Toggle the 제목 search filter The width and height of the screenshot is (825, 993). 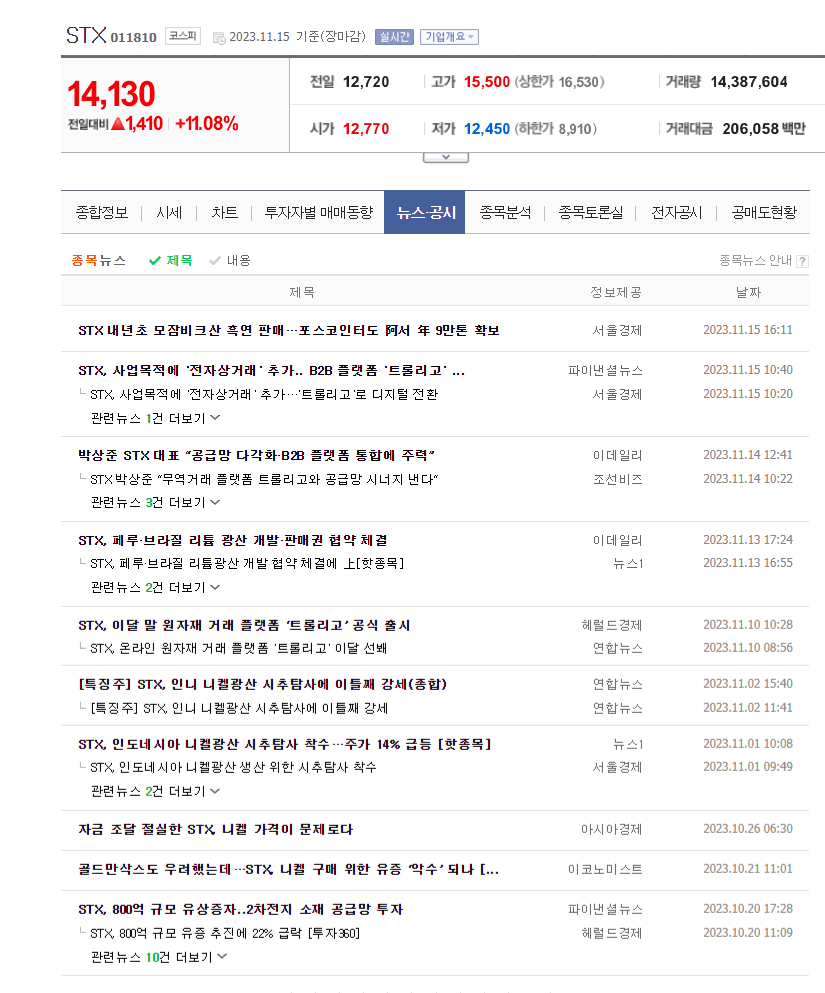pos(171,260)
